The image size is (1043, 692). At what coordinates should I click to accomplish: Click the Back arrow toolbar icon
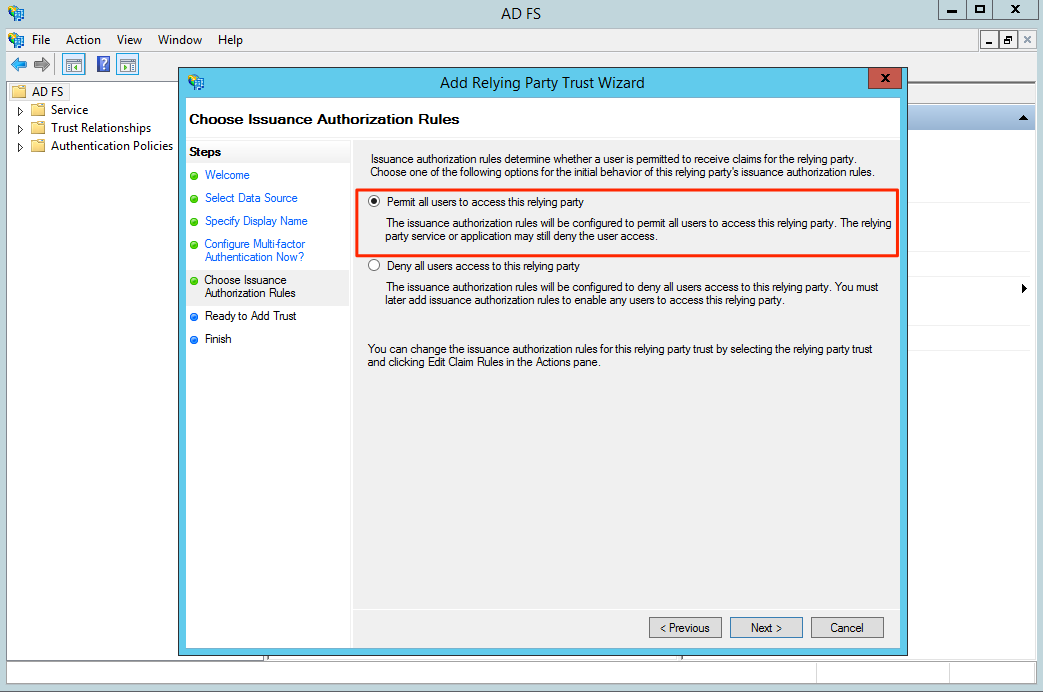pos(19,65)
